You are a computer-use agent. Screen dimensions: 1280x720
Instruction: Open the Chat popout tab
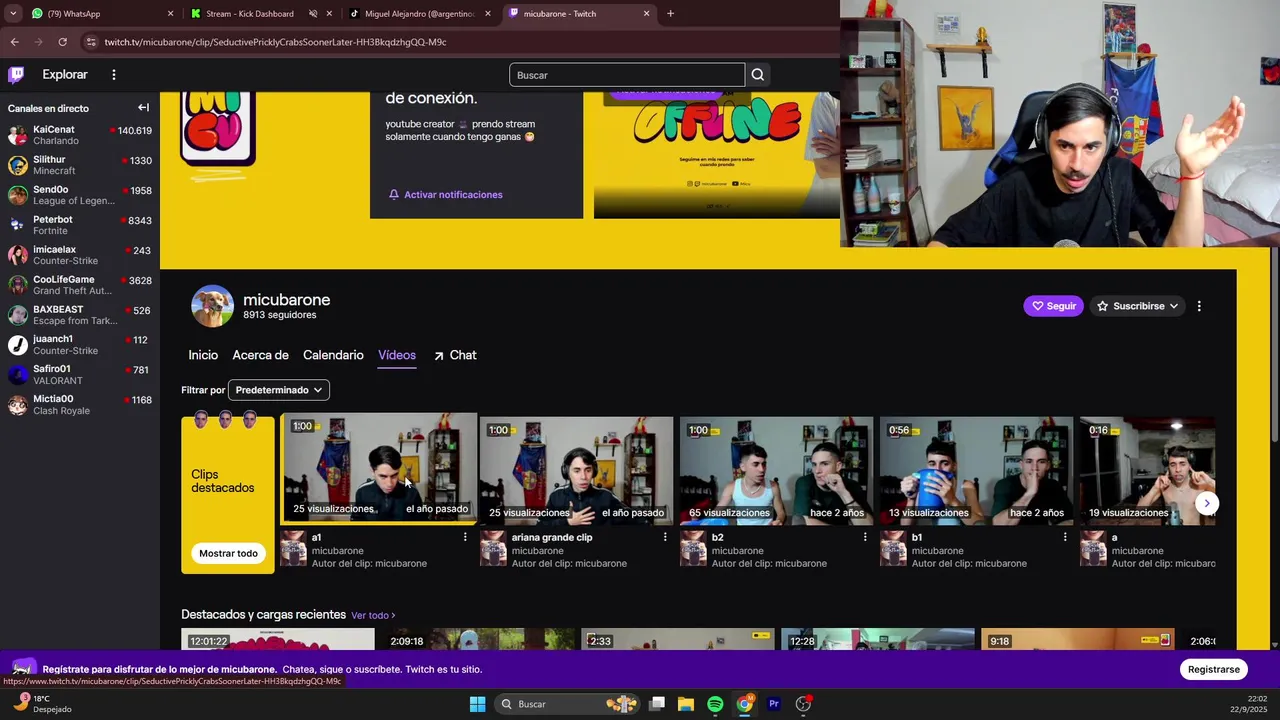(x=455, y=355)
